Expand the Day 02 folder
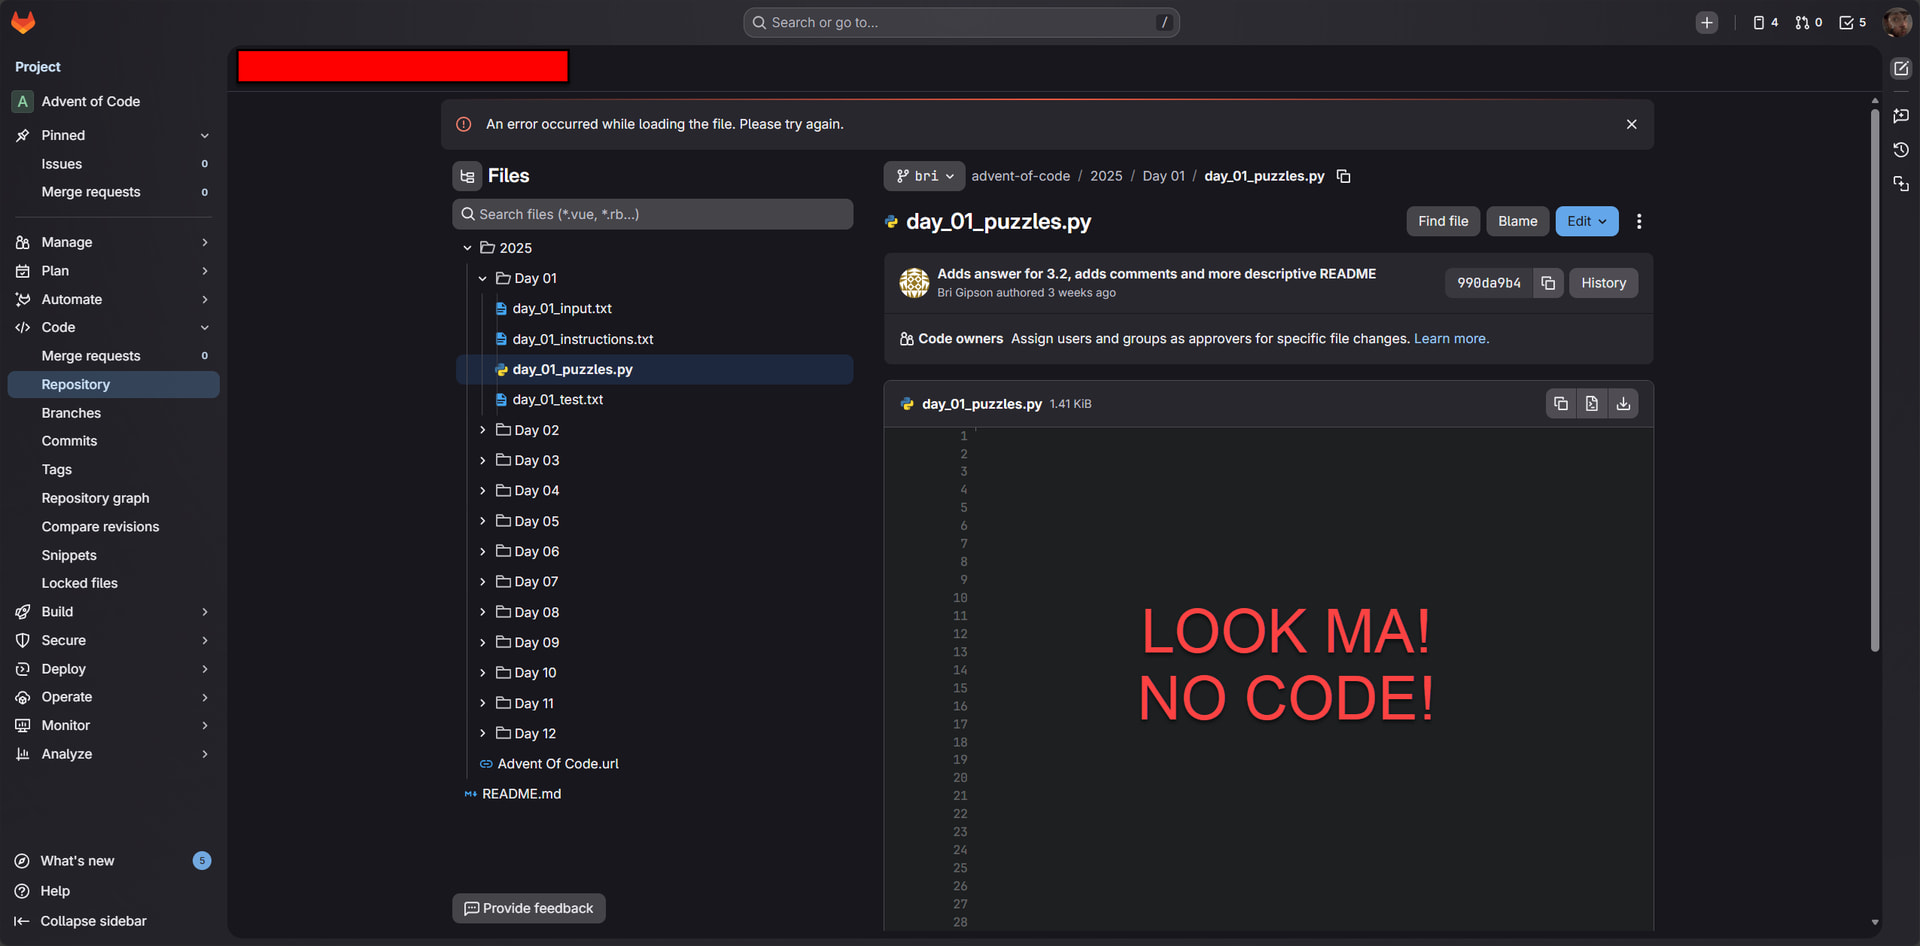1920x946 pixels. click(x=482, y=430)
